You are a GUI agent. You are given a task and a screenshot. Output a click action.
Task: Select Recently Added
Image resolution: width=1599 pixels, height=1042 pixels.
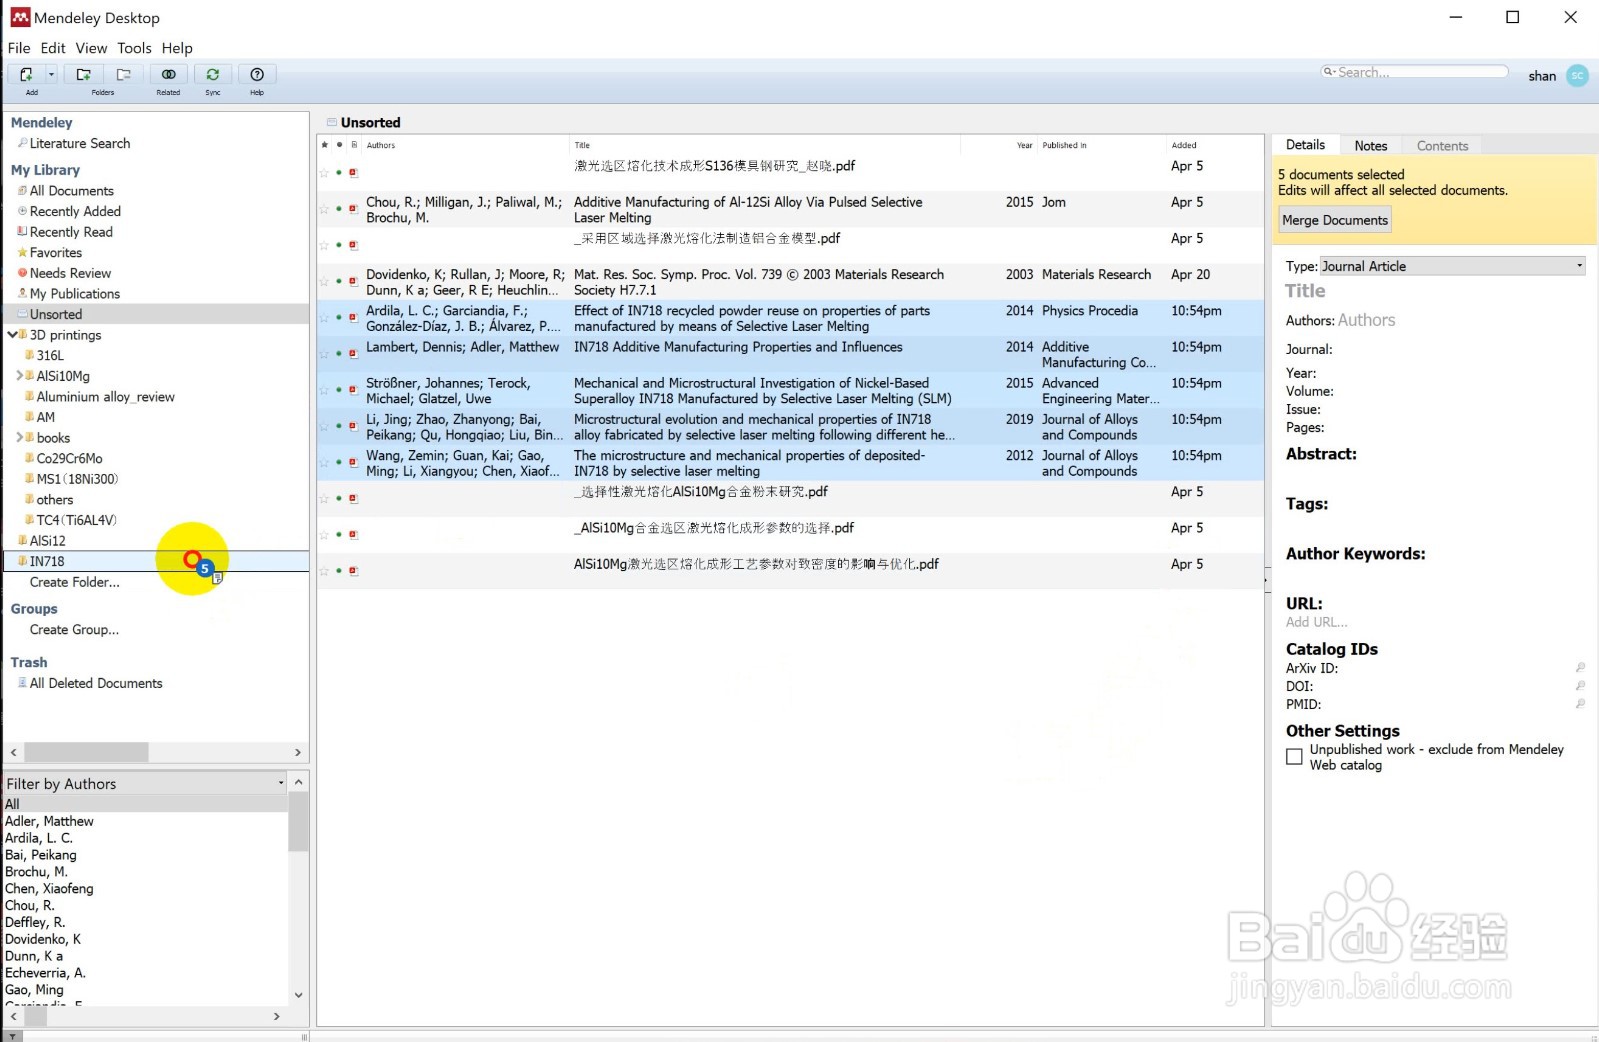point(75,211)
